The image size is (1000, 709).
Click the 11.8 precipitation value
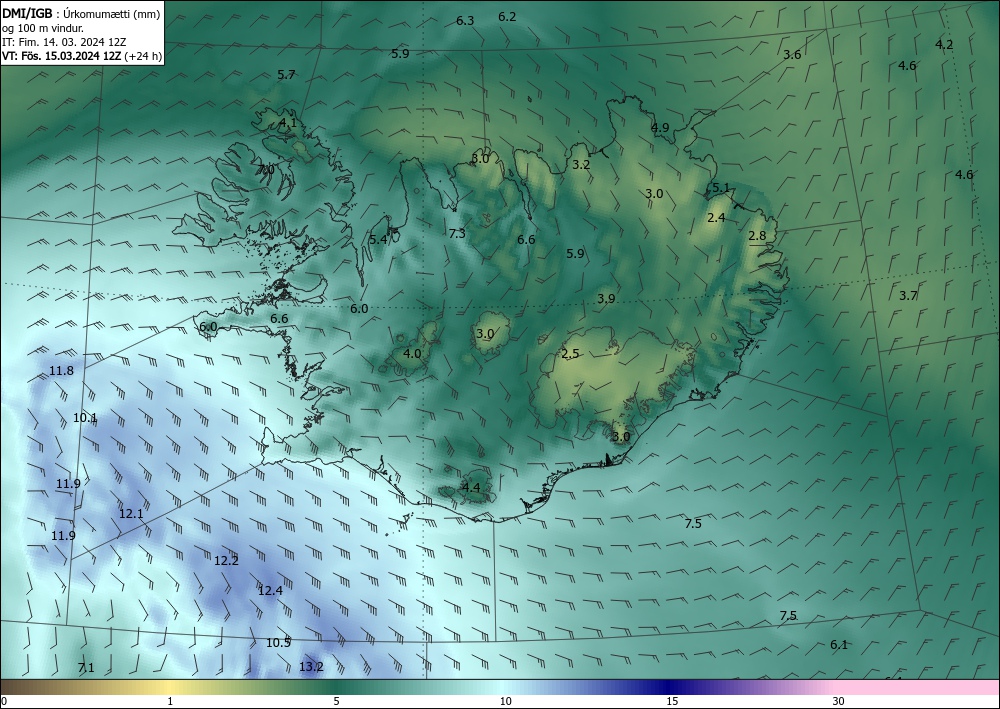click(61, 370)
